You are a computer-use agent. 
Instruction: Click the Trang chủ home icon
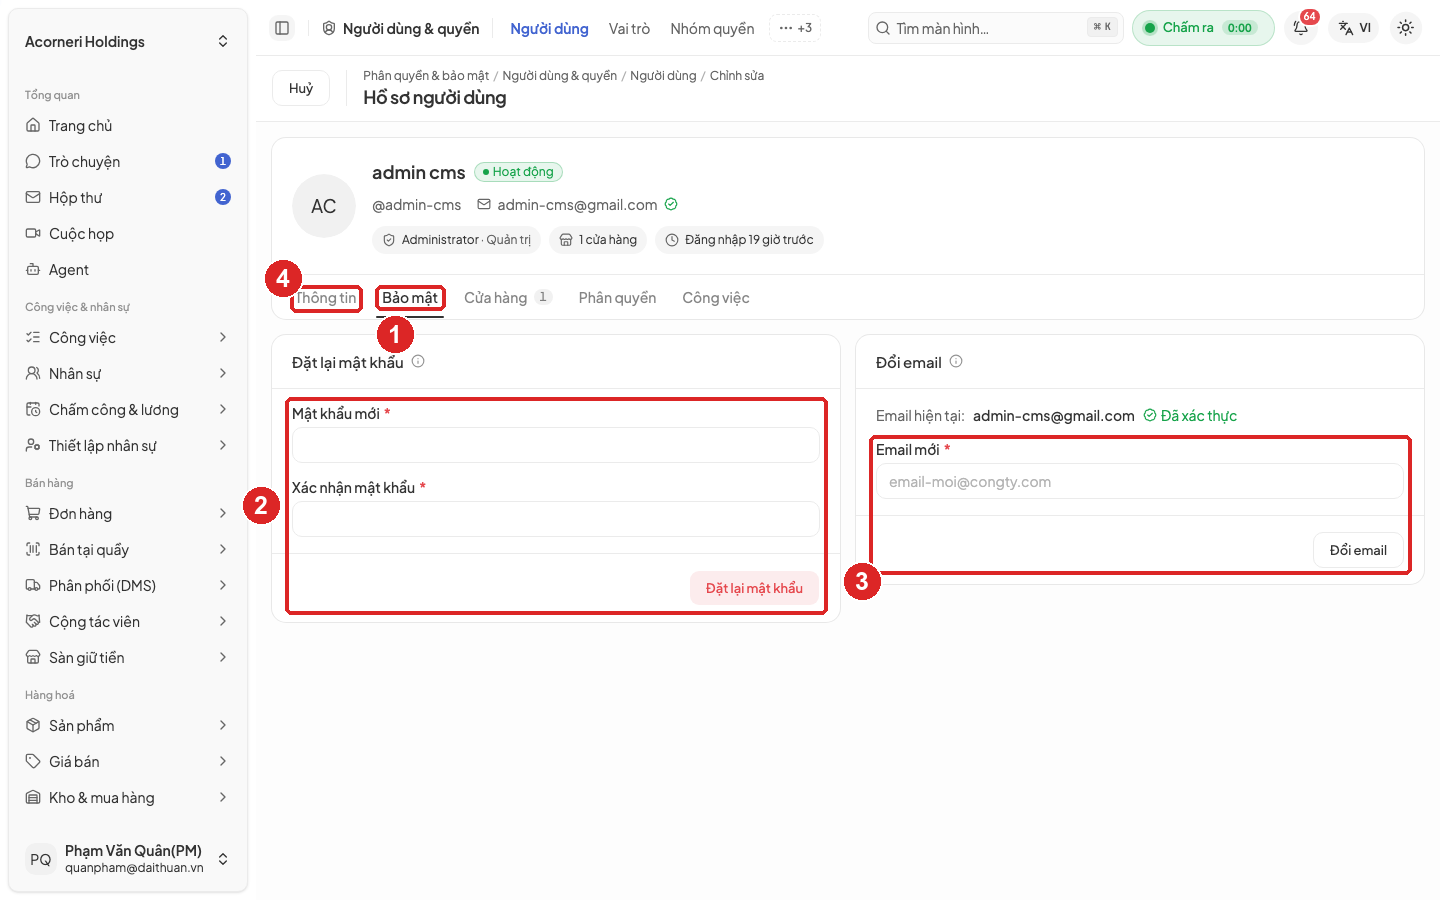tap(33, 126)
